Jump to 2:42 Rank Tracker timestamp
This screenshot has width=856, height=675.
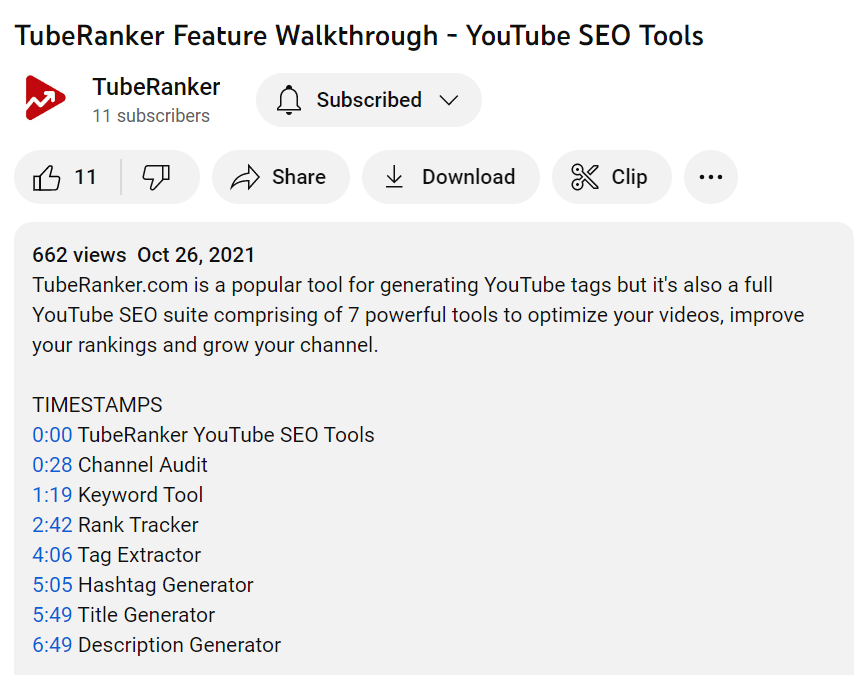click(x=52, y=525)
